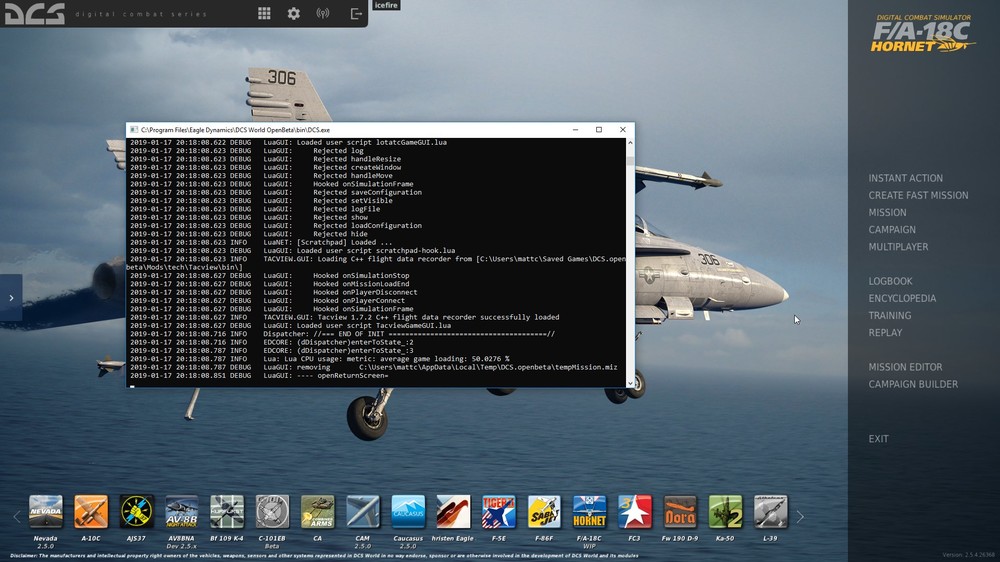Click EXIT to quit DCS

pos(878,439)
